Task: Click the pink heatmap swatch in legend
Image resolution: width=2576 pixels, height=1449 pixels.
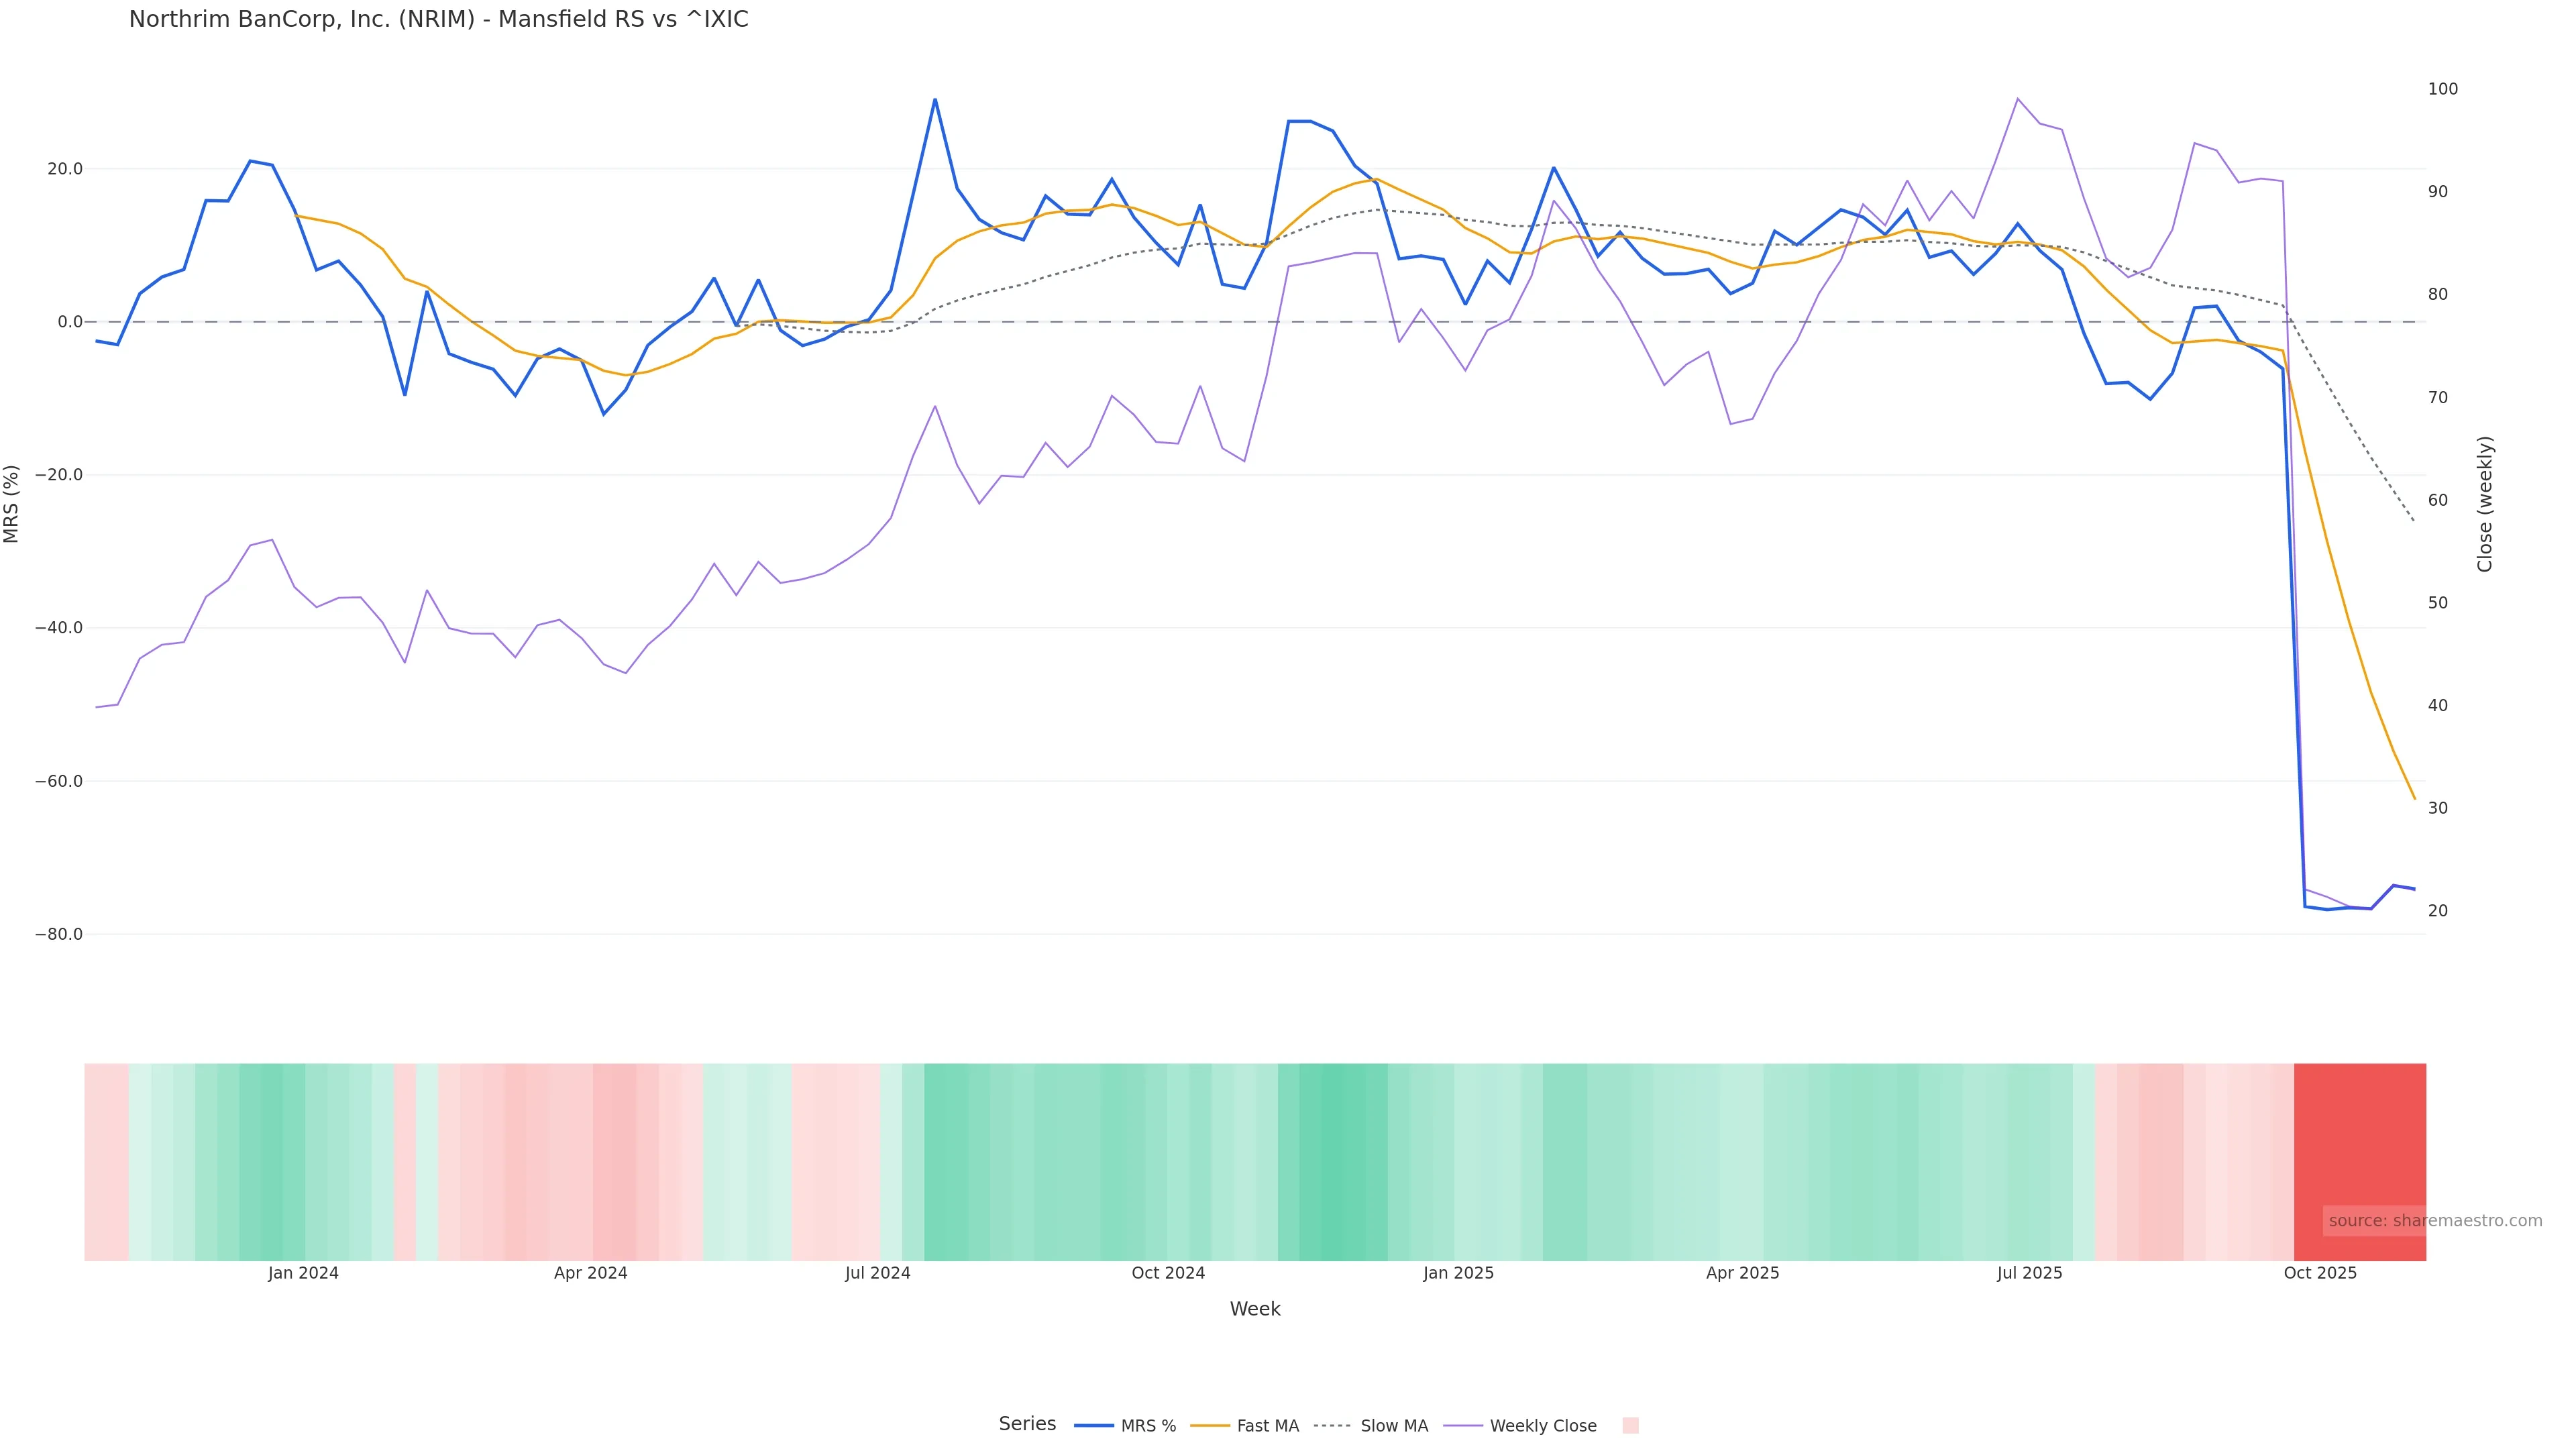Action: pyautogui.click(x=1630, y=1426)
